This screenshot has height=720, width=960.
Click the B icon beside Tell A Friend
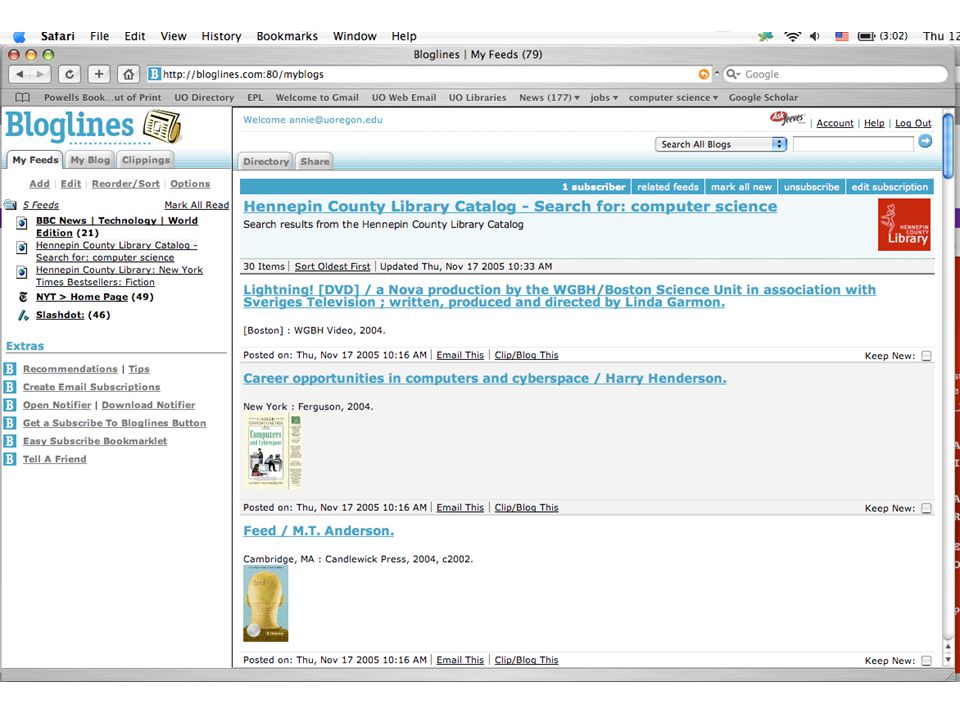10,459
